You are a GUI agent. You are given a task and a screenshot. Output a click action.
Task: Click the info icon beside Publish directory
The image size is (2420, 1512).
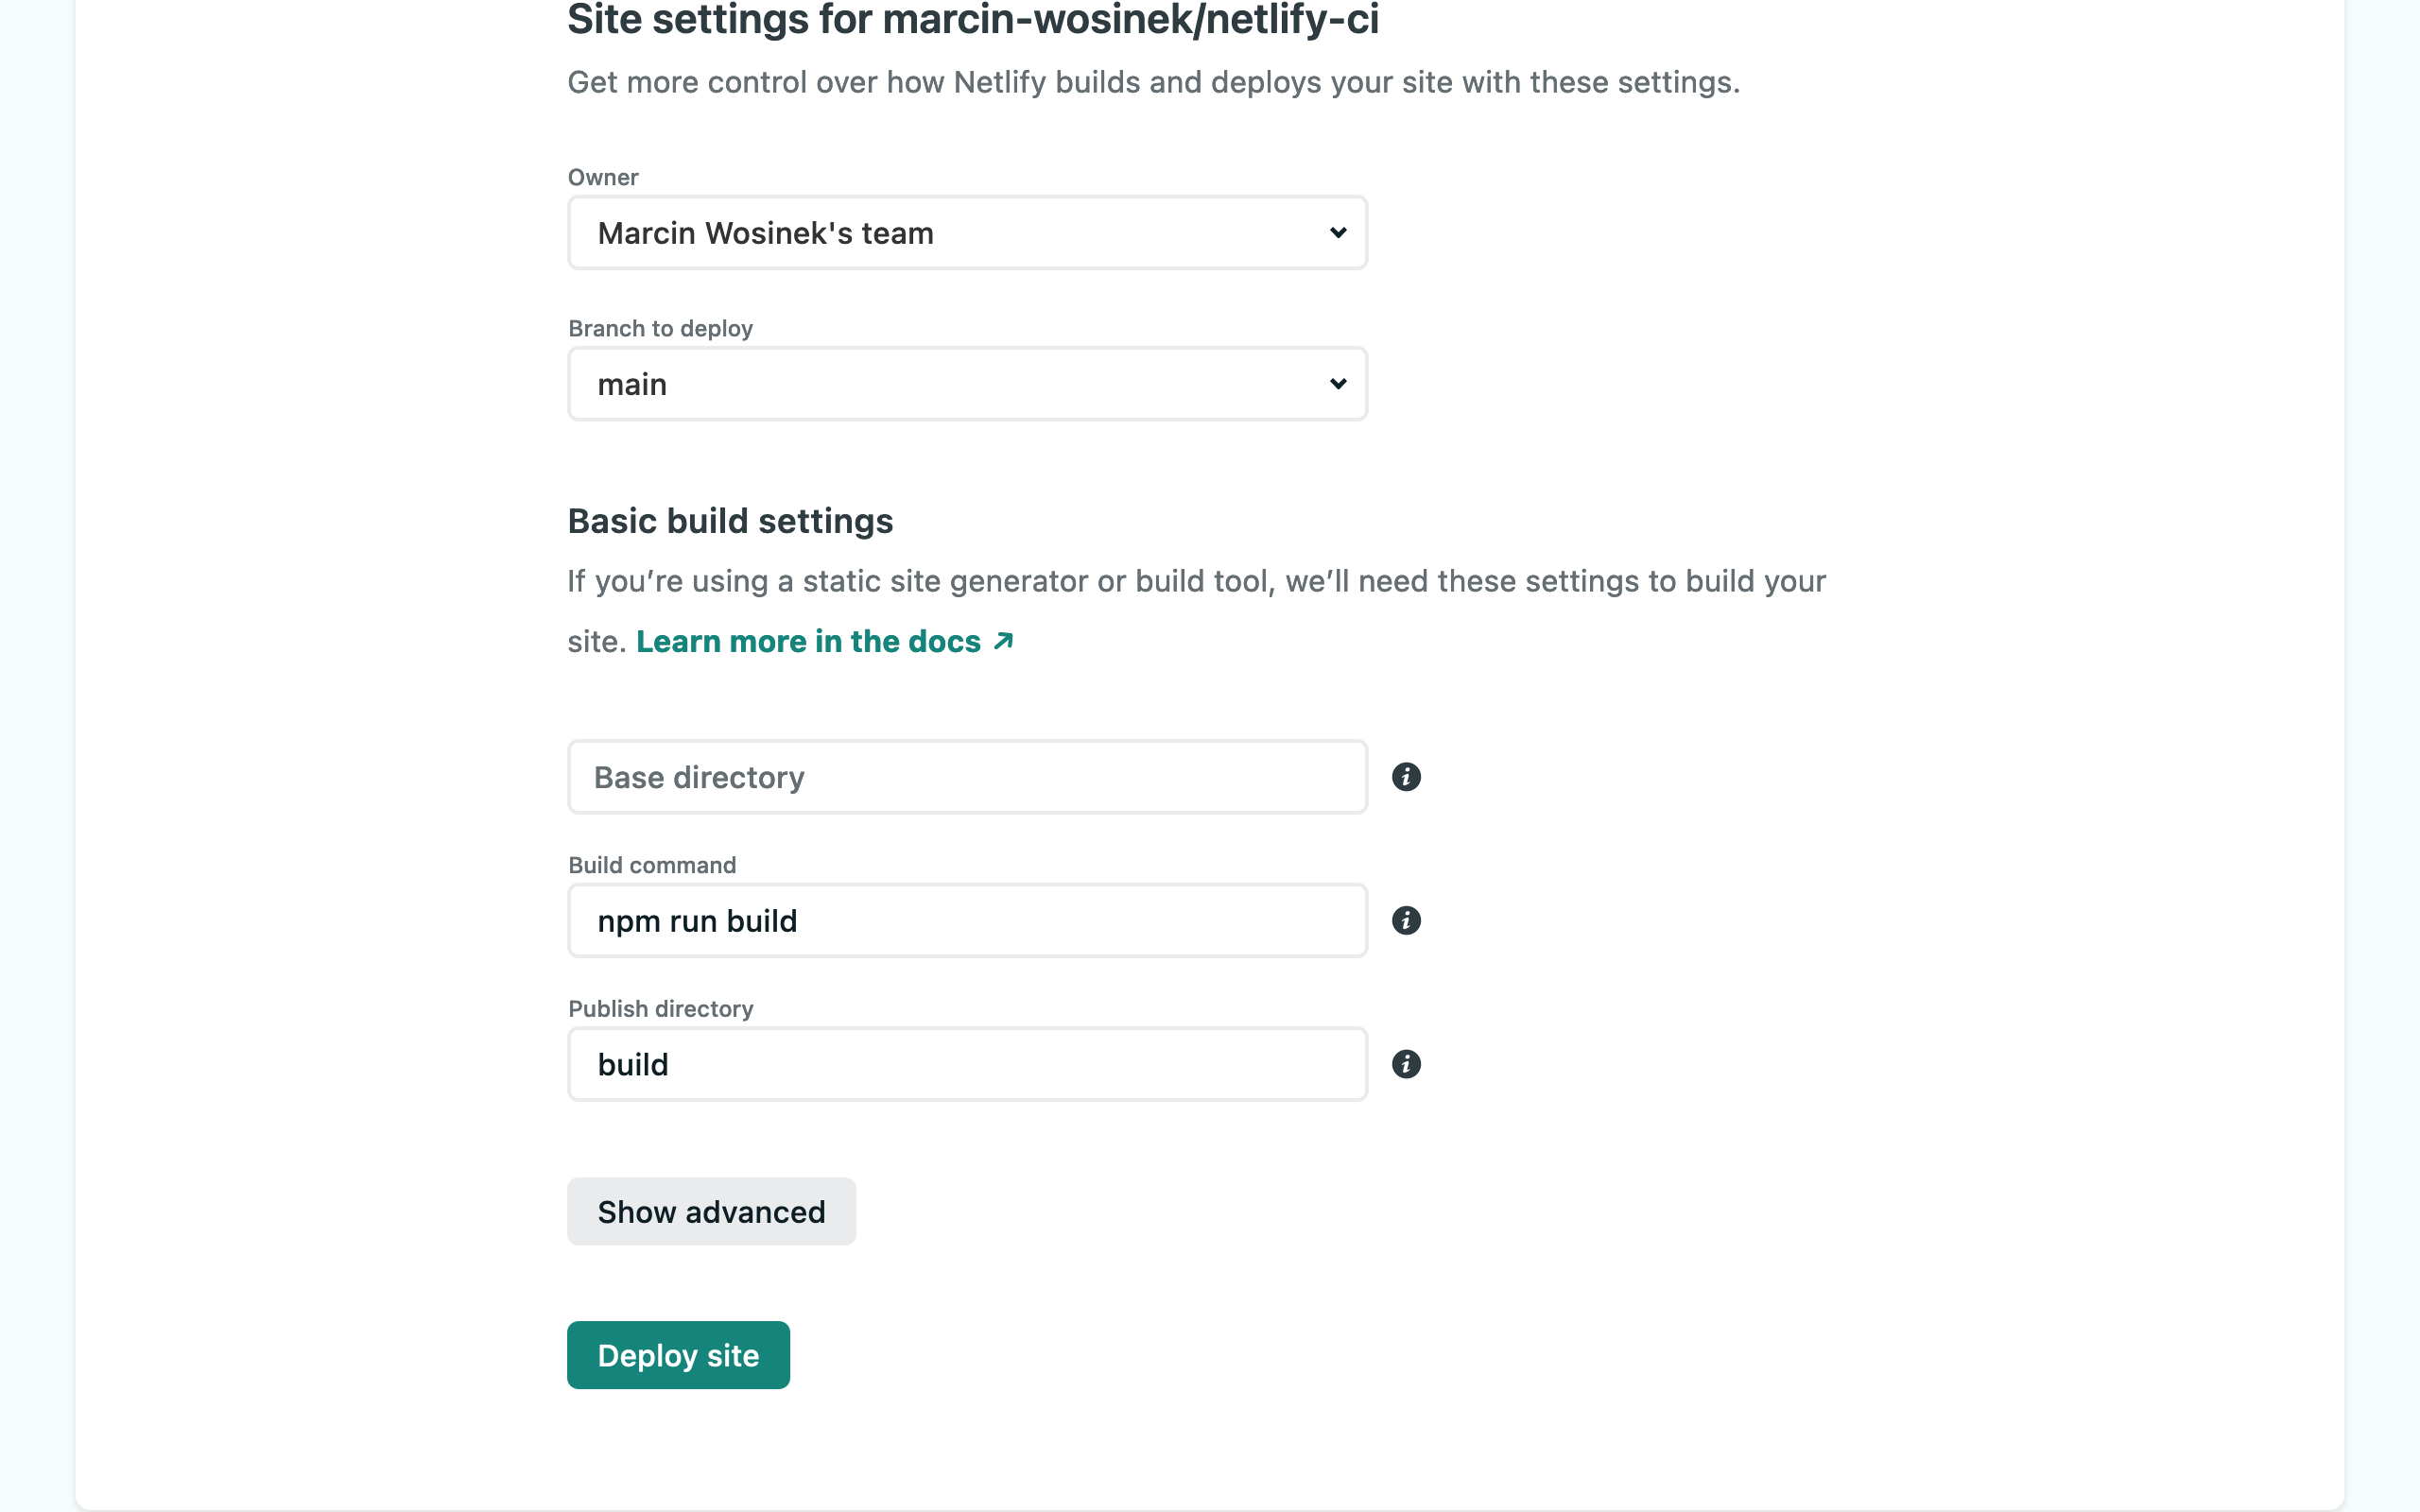click(x=1406, y=1064)
